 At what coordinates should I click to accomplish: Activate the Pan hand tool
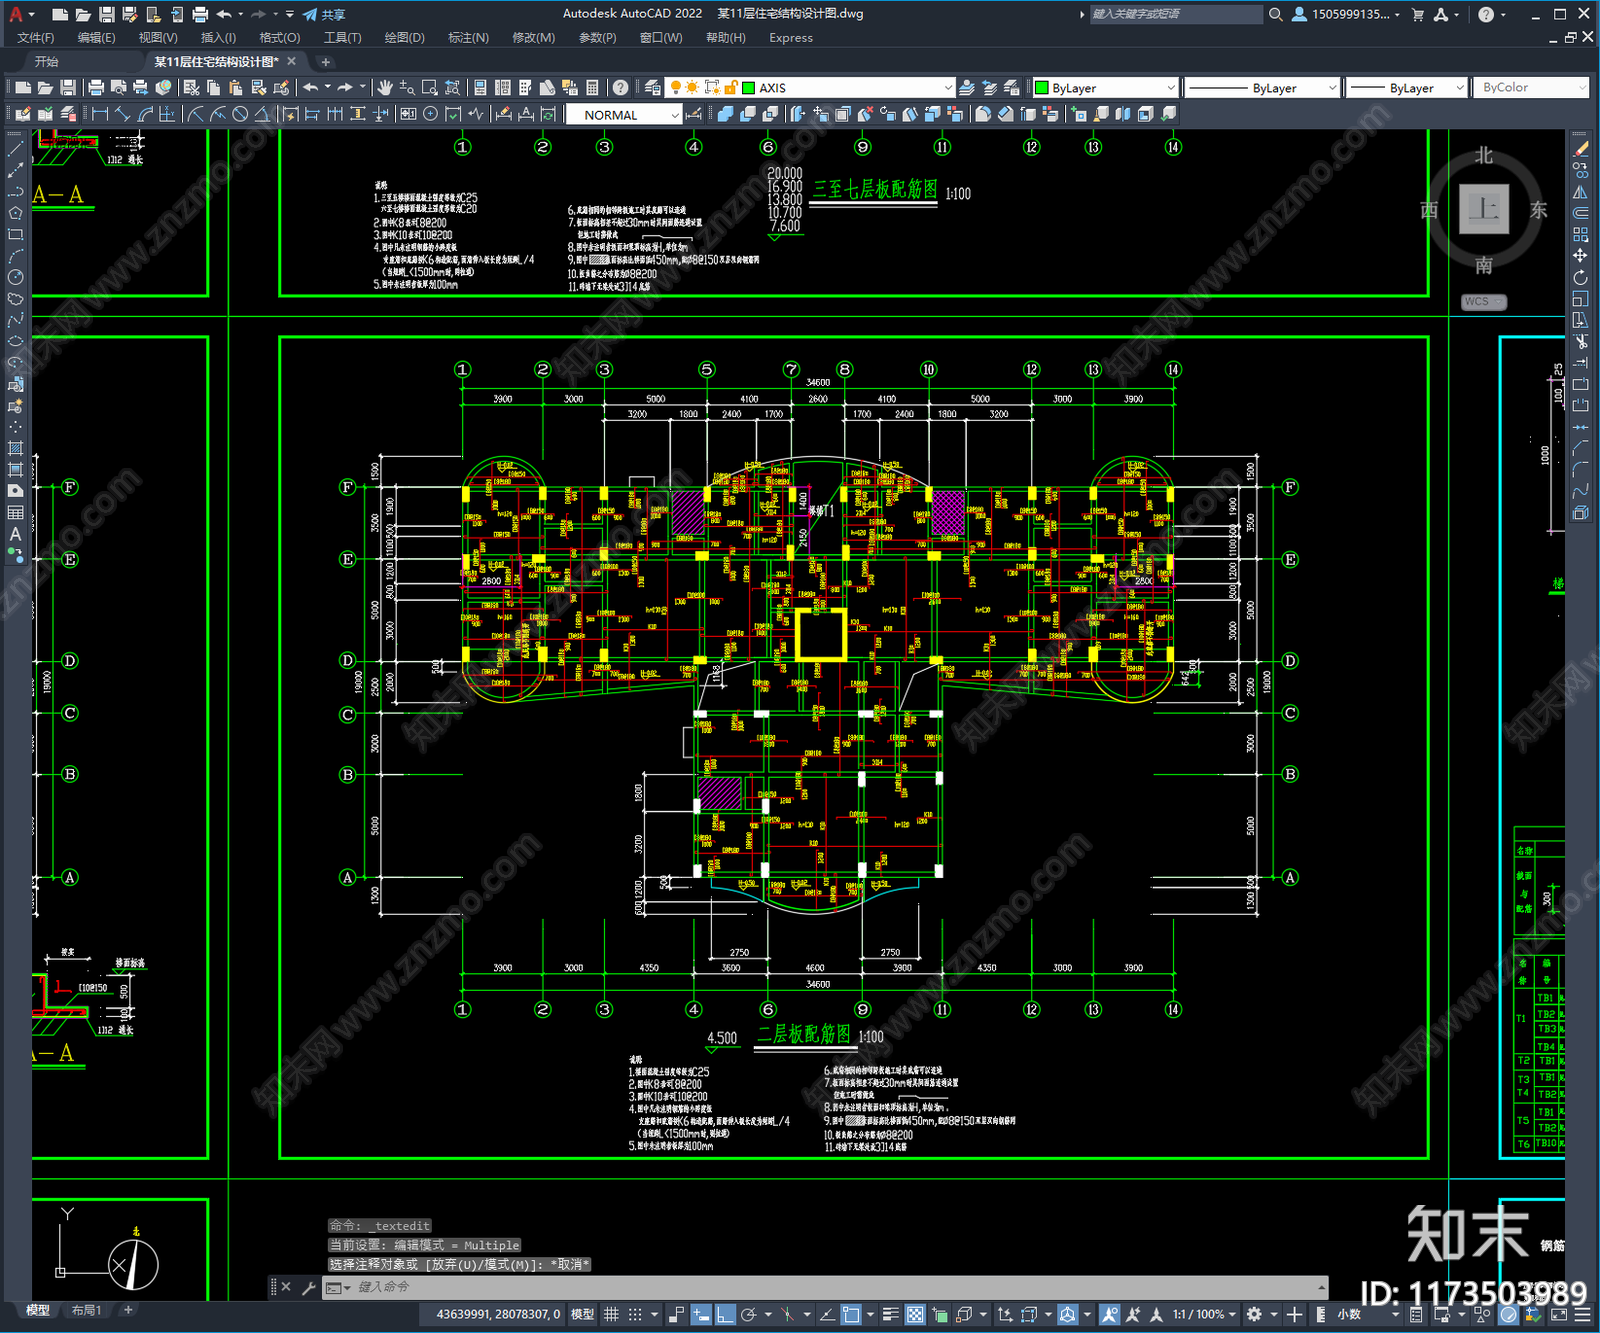[x=385, y=88]
